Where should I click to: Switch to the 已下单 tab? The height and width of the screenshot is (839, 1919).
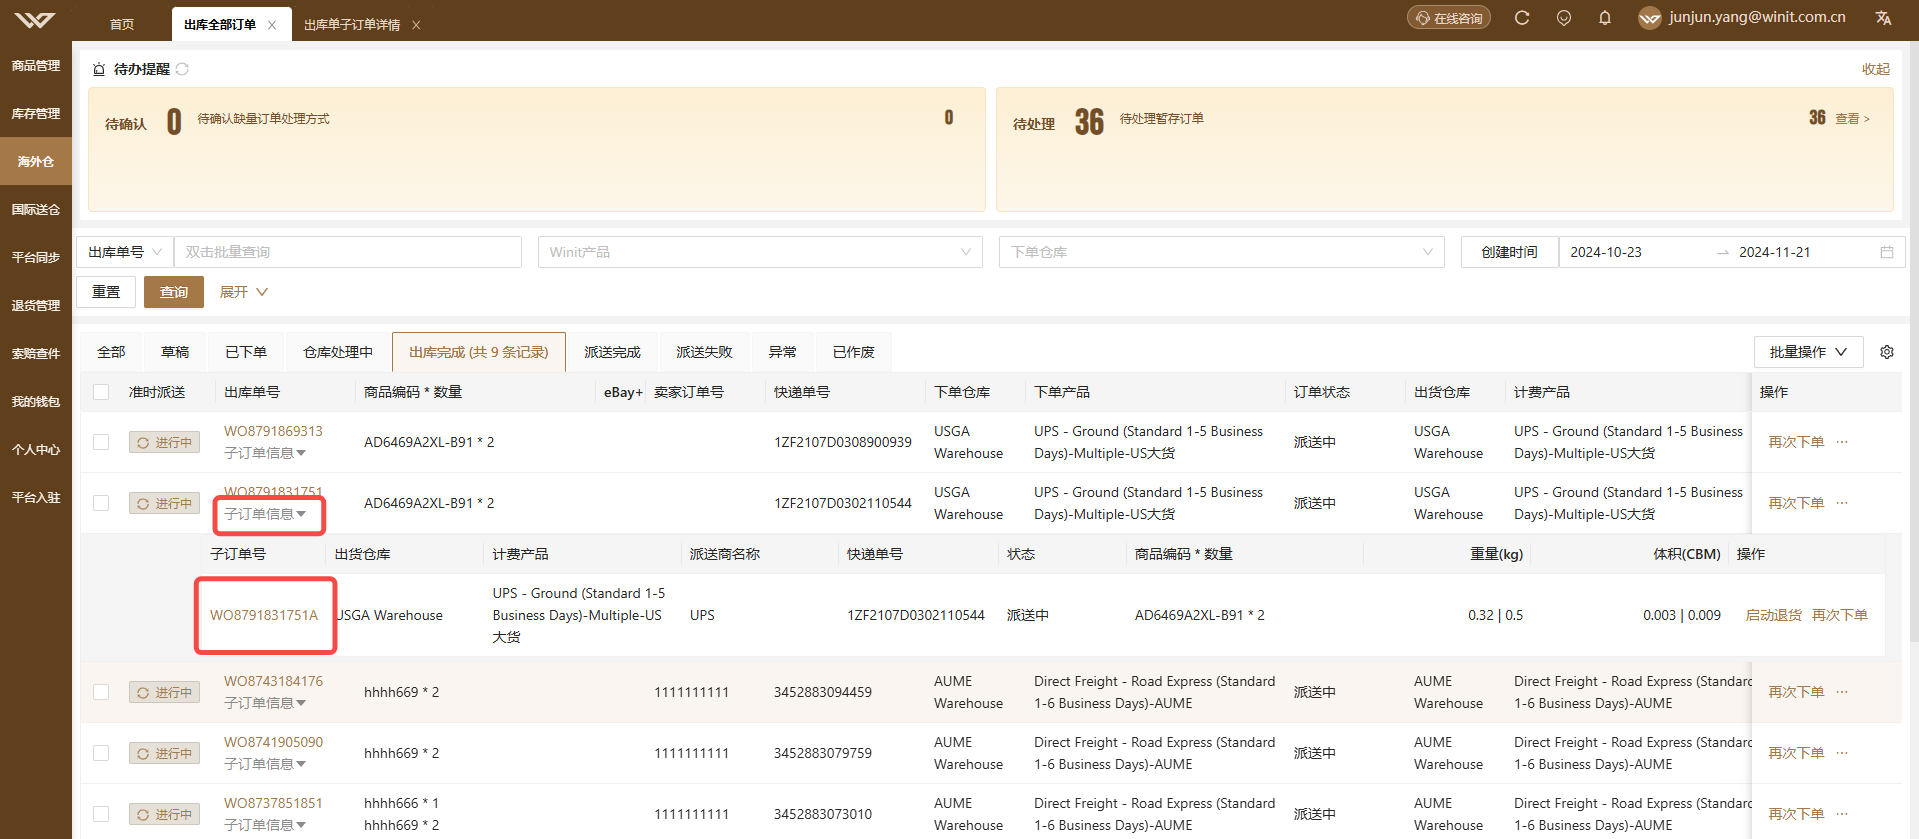click(x=246, y=352)
